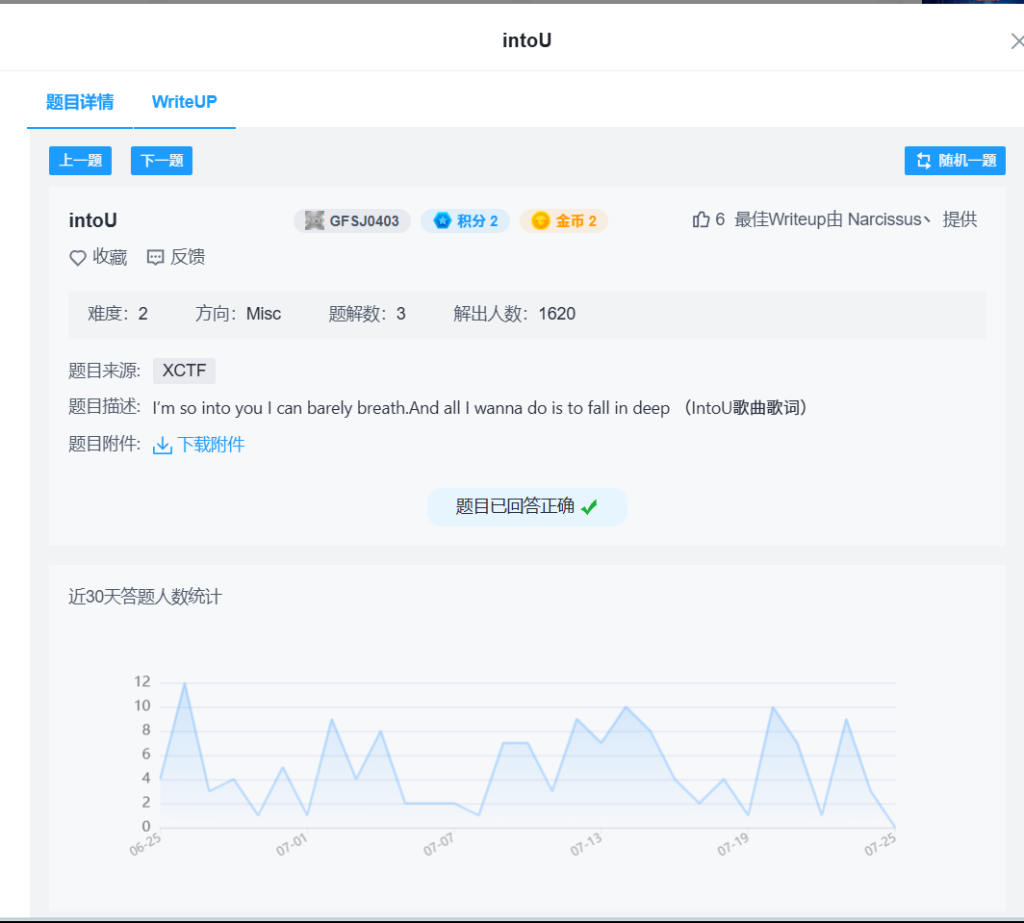Viewport: 1024px width, 923px height.
Task: Click the 积分 2 points badge
Action: (x=466, y=221)
